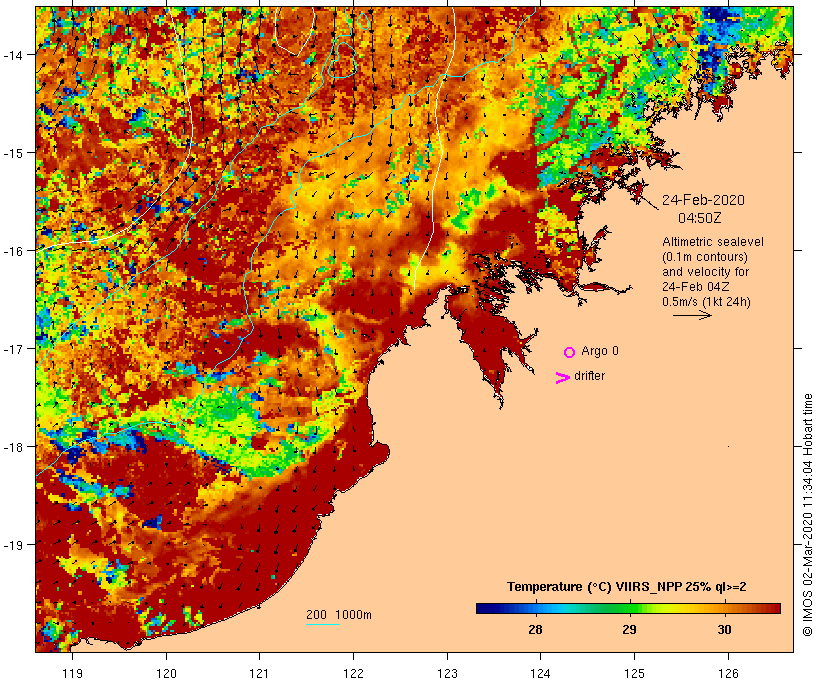Click latitude axis label -18
Screen dimensions: 820x680
(x=13, y=447)
